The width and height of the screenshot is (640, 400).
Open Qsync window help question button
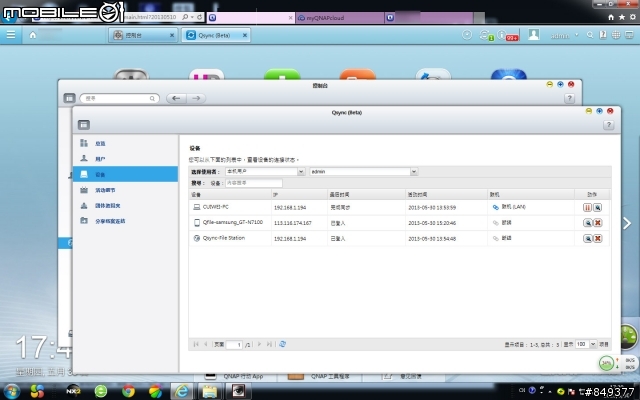click(609, 125)
